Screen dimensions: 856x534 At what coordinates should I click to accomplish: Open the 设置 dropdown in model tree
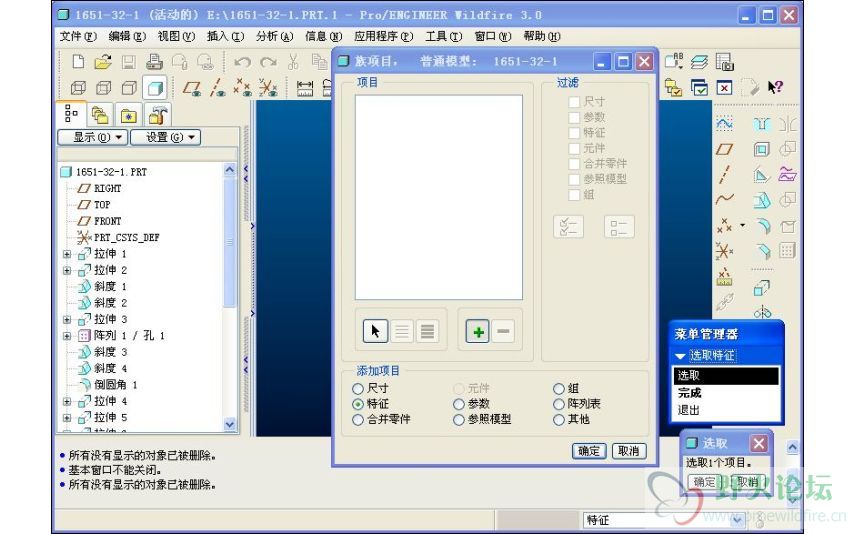pyautogui.click(x=166, y=137)
